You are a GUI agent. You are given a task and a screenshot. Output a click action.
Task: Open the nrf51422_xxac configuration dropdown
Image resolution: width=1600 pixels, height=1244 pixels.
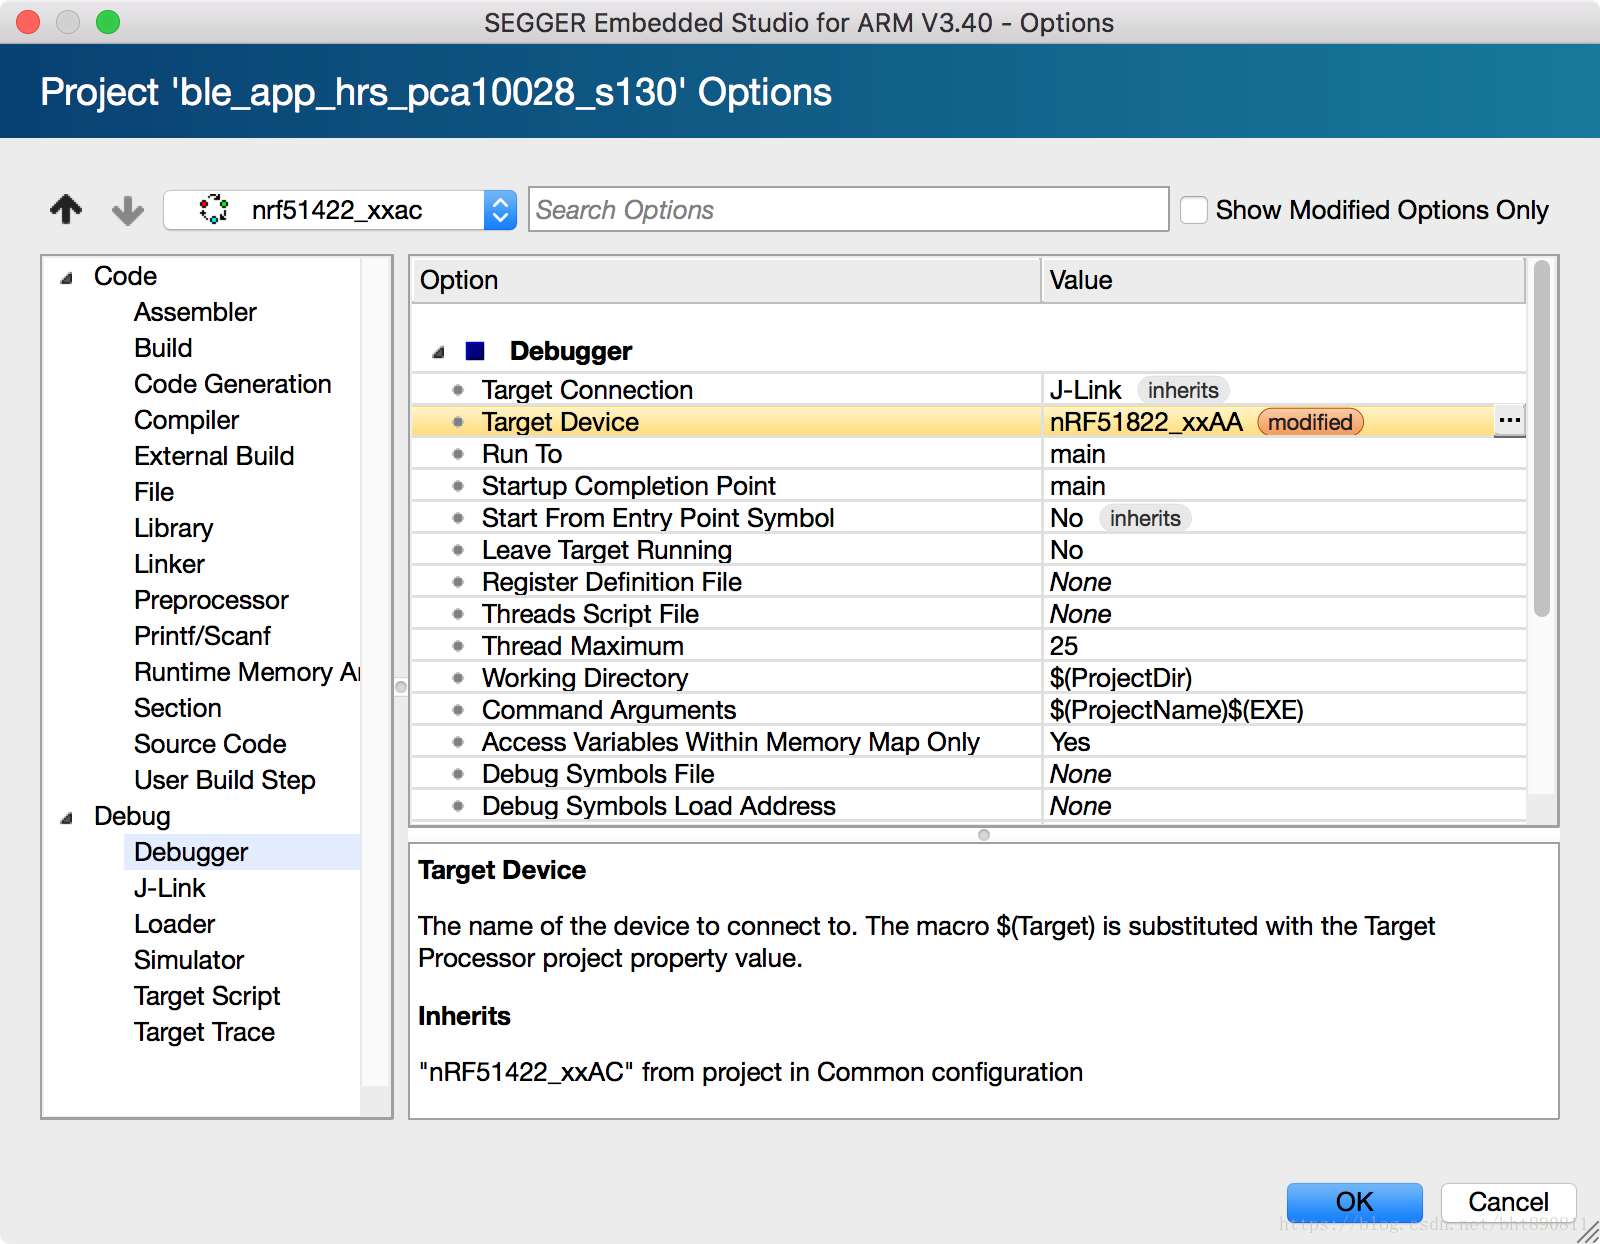point(340,210)
